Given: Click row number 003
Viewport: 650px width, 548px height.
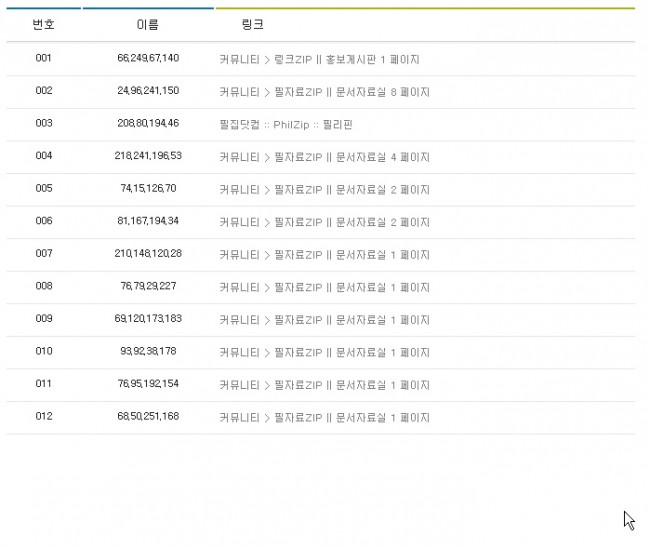Looking at the screenshot, I should [x=44, y=123].
